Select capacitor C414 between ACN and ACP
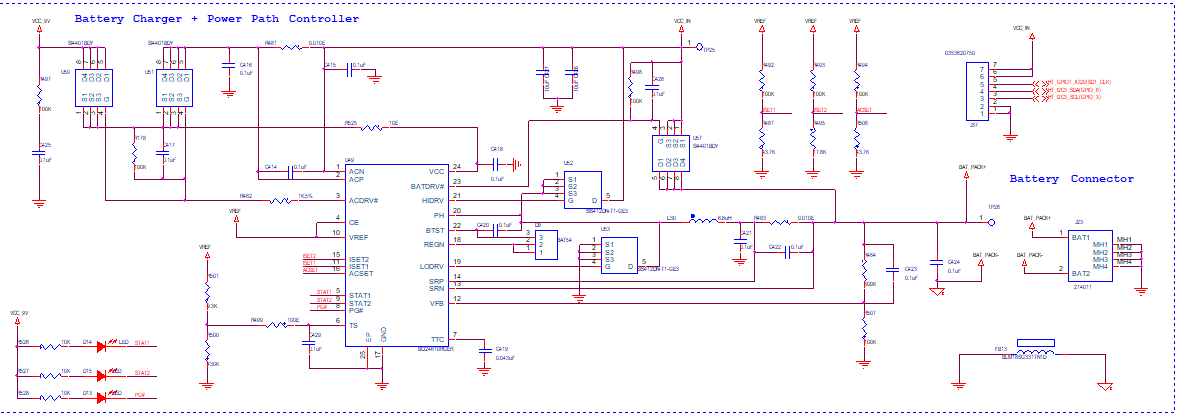This screenshot has width=1182, height=415. coord(290,173)
